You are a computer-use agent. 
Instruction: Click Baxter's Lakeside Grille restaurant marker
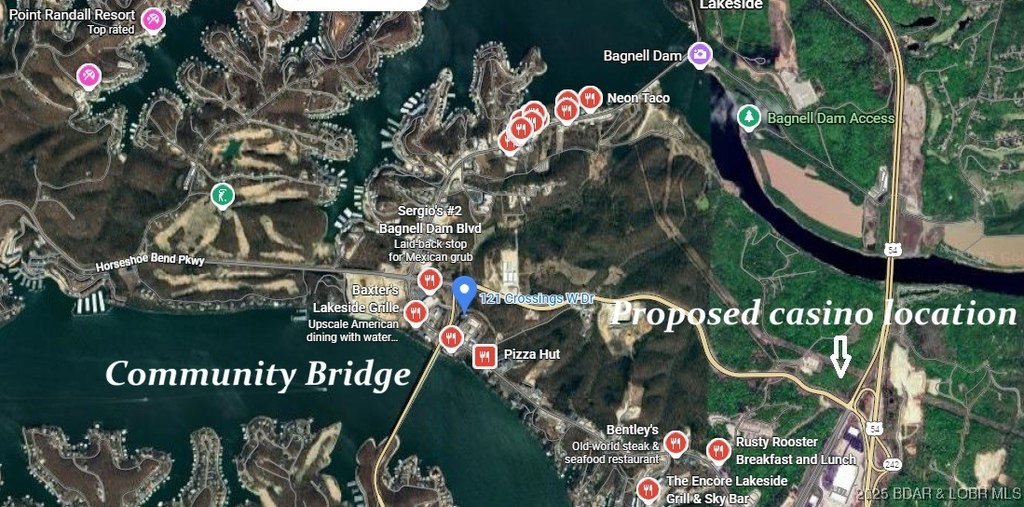pos(415,313)
